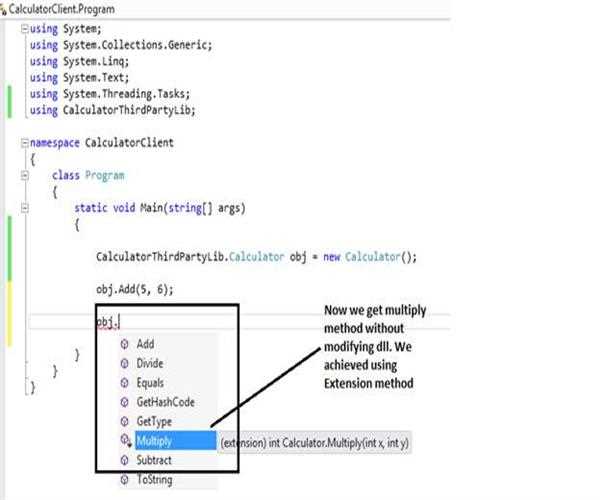
Task: Click the Multiply extension method icon
Action: (x=124, y=441)
